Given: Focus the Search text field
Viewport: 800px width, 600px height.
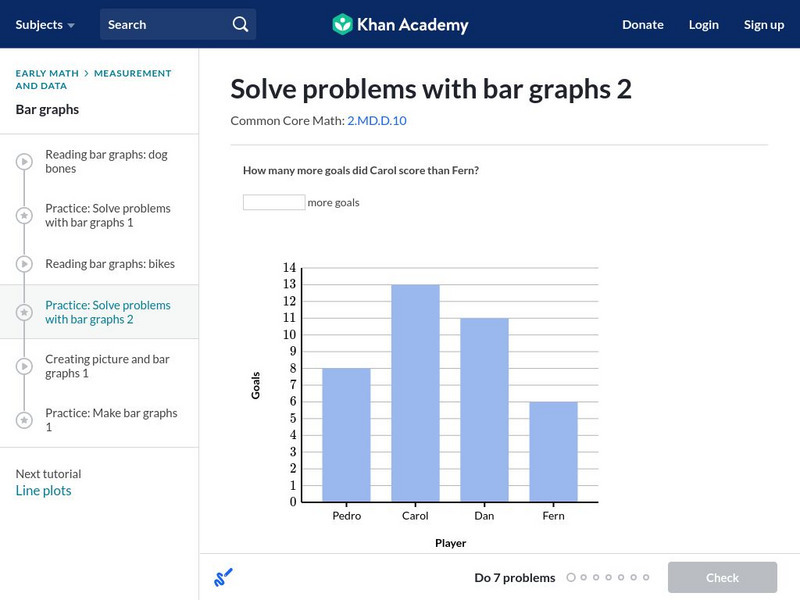Looking at the screenshot, I should [165, 24].
